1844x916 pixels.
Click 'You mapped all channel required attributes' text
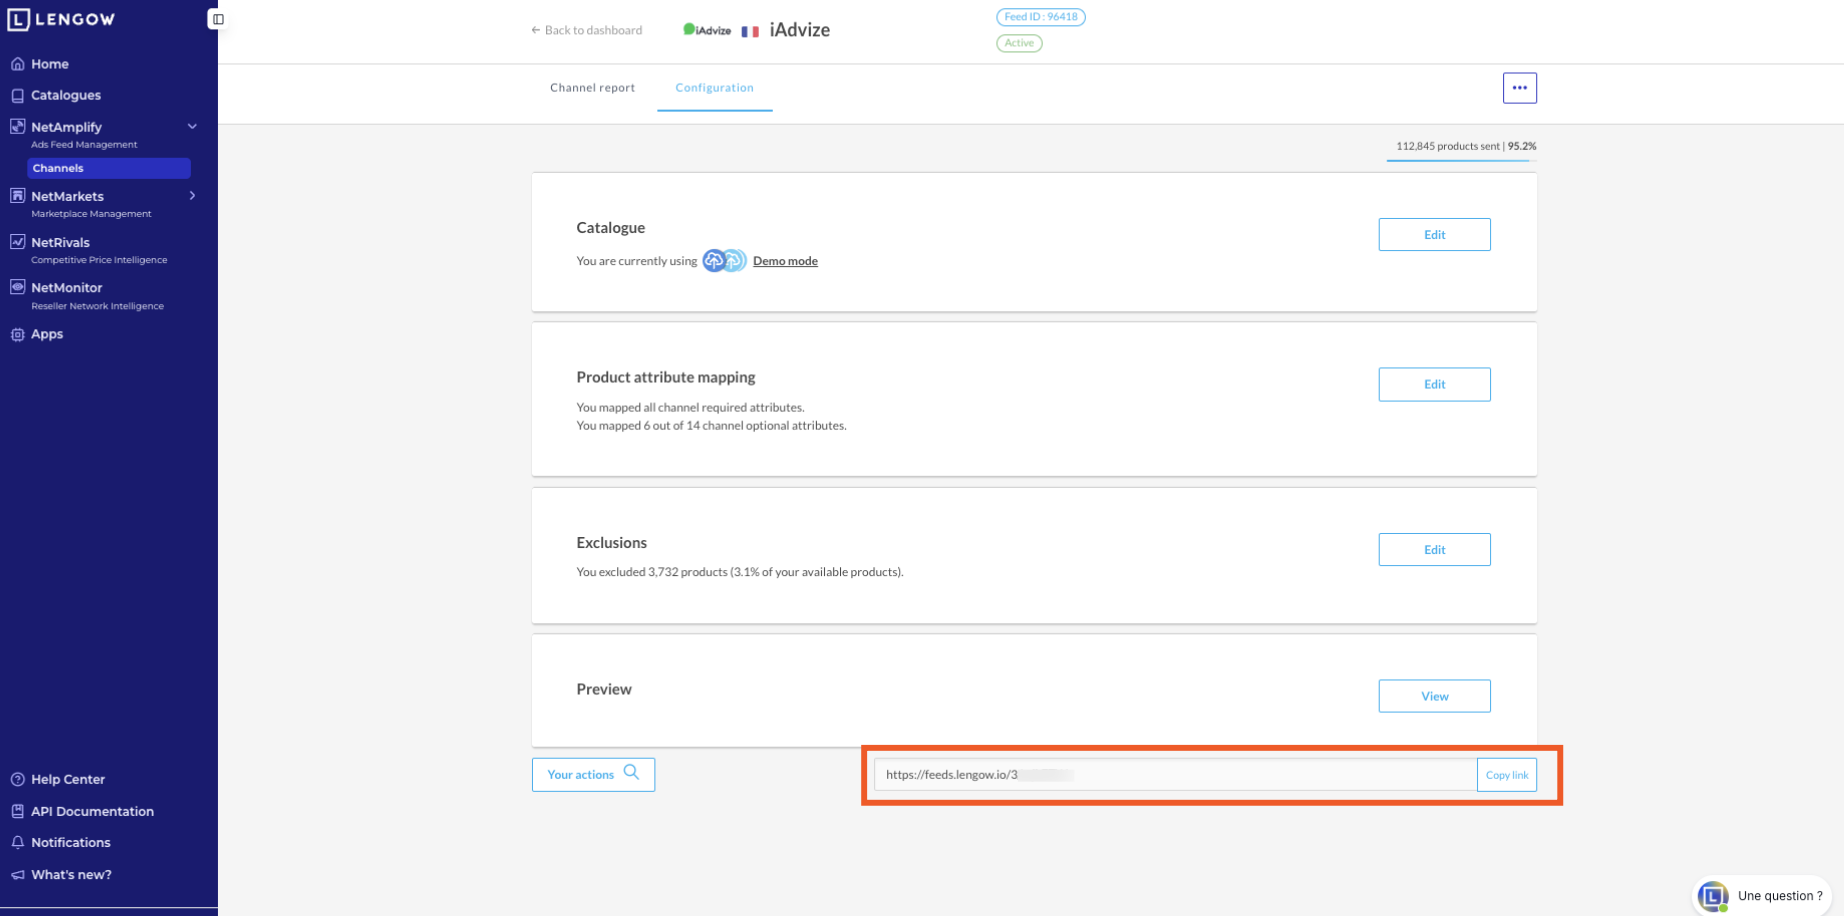(690, 407)
